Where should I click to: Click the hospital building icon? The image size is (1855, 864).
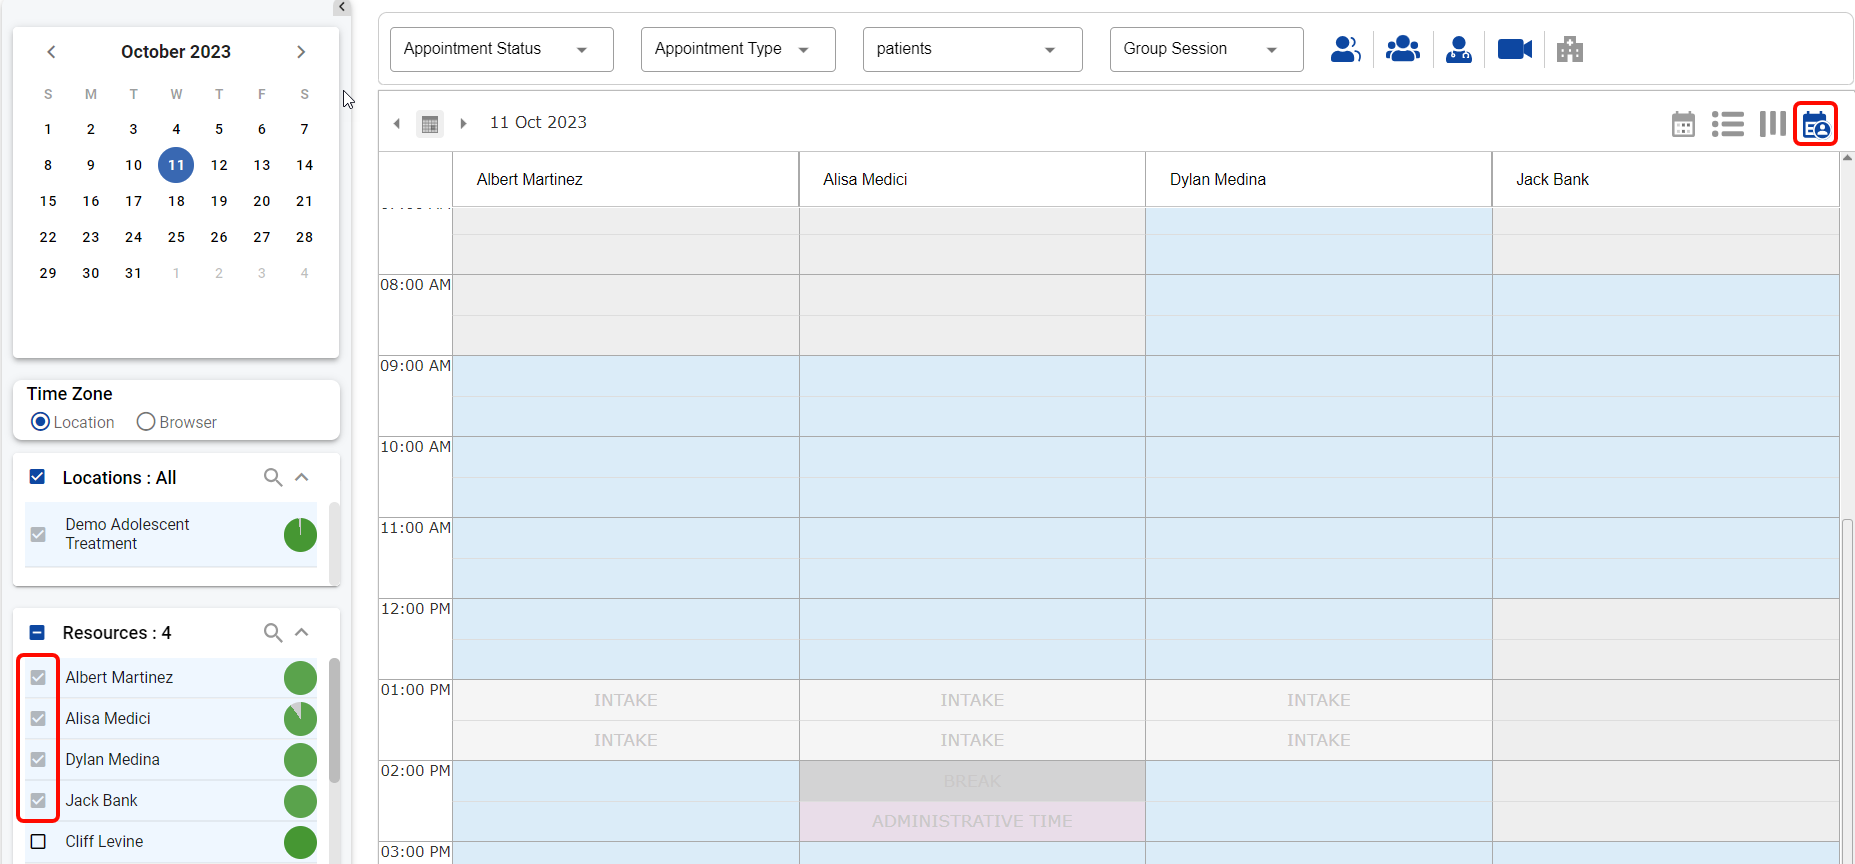(1569, 49)
